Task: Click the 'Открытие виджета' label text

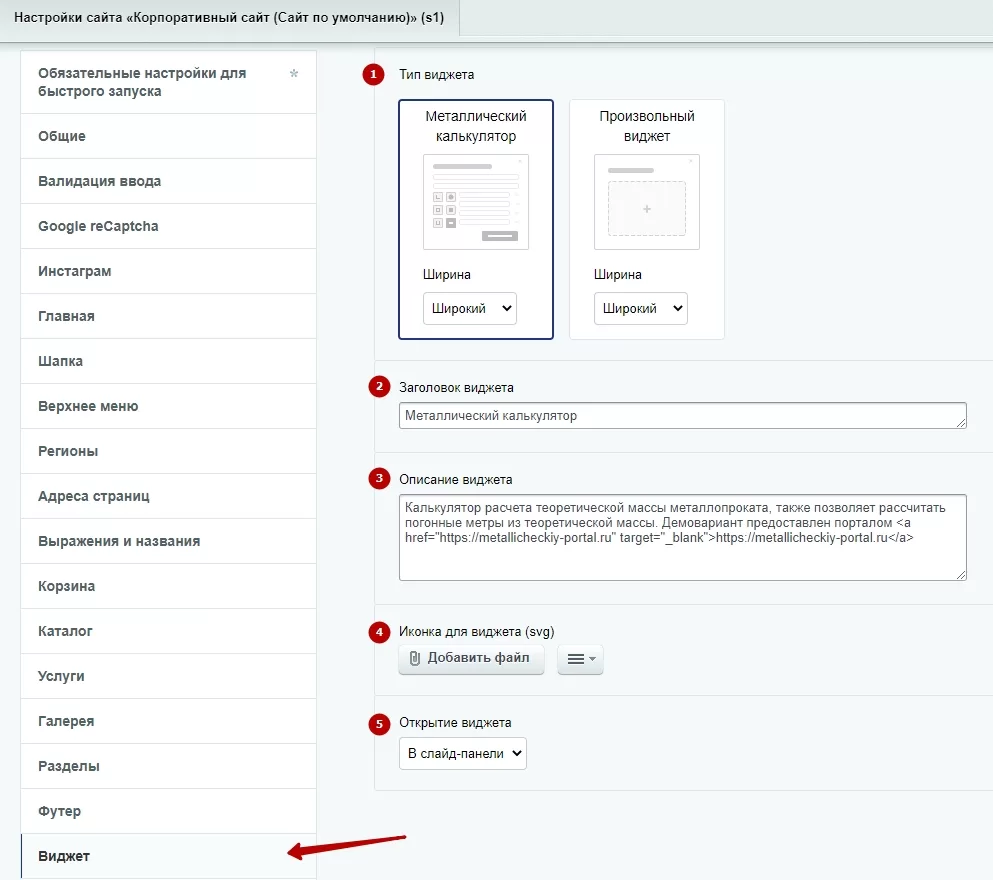Action: 455,722
